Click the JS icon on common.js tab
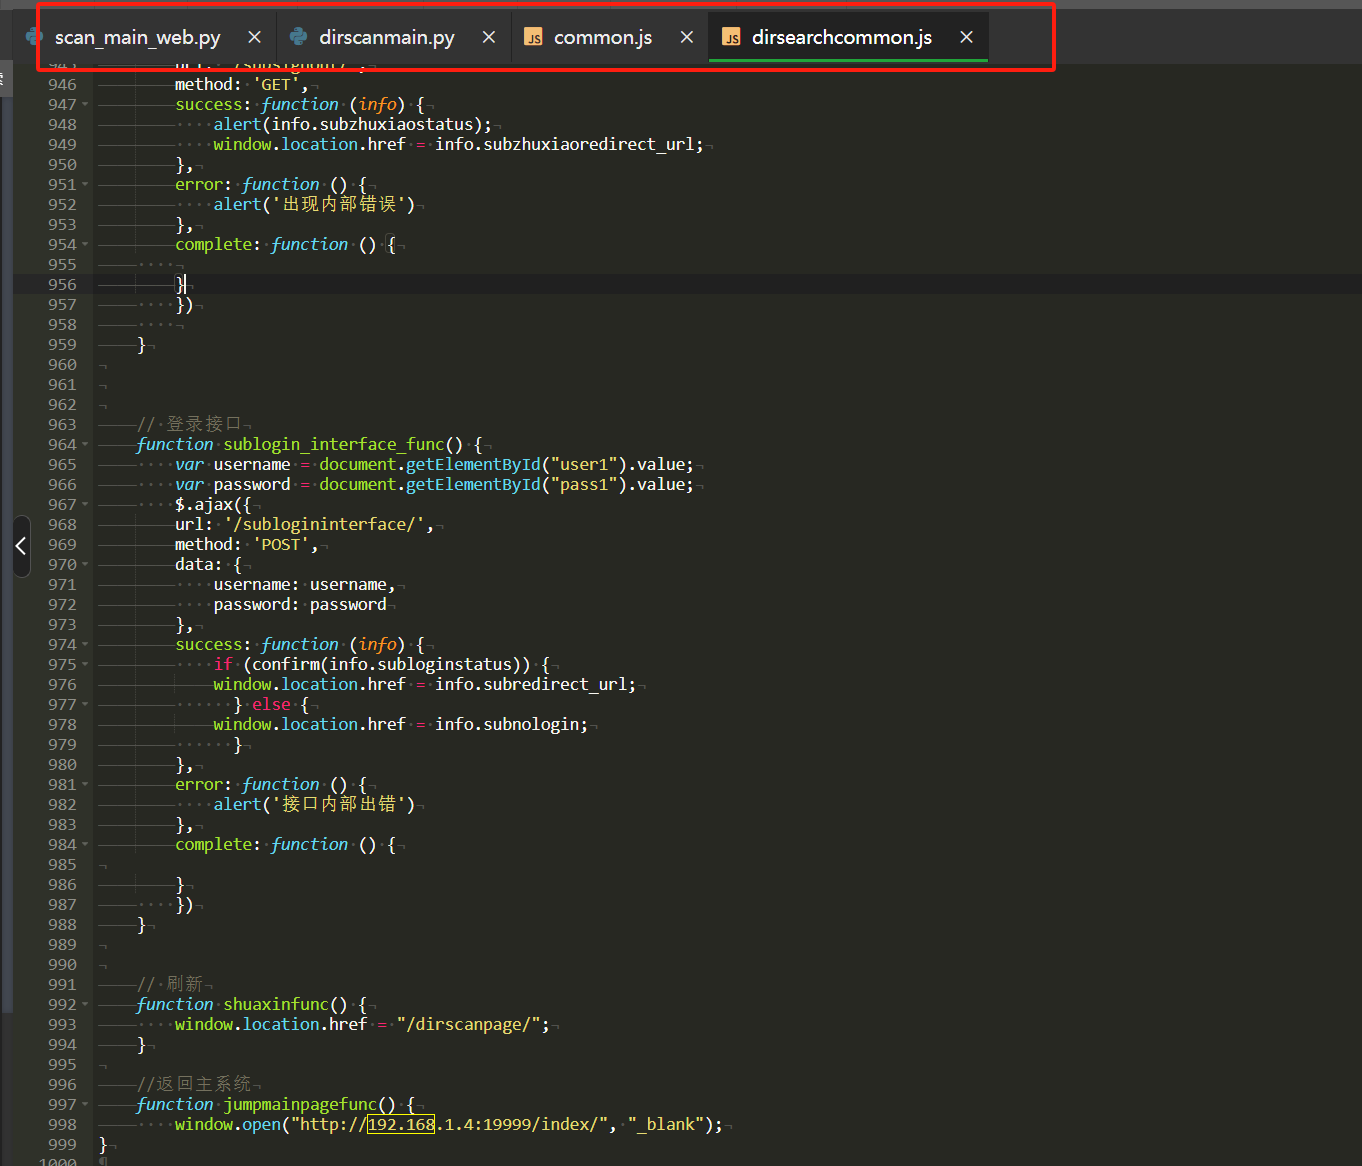Image resolution: width=1362 pixels, height=1166 pixels. coord(534,37)
